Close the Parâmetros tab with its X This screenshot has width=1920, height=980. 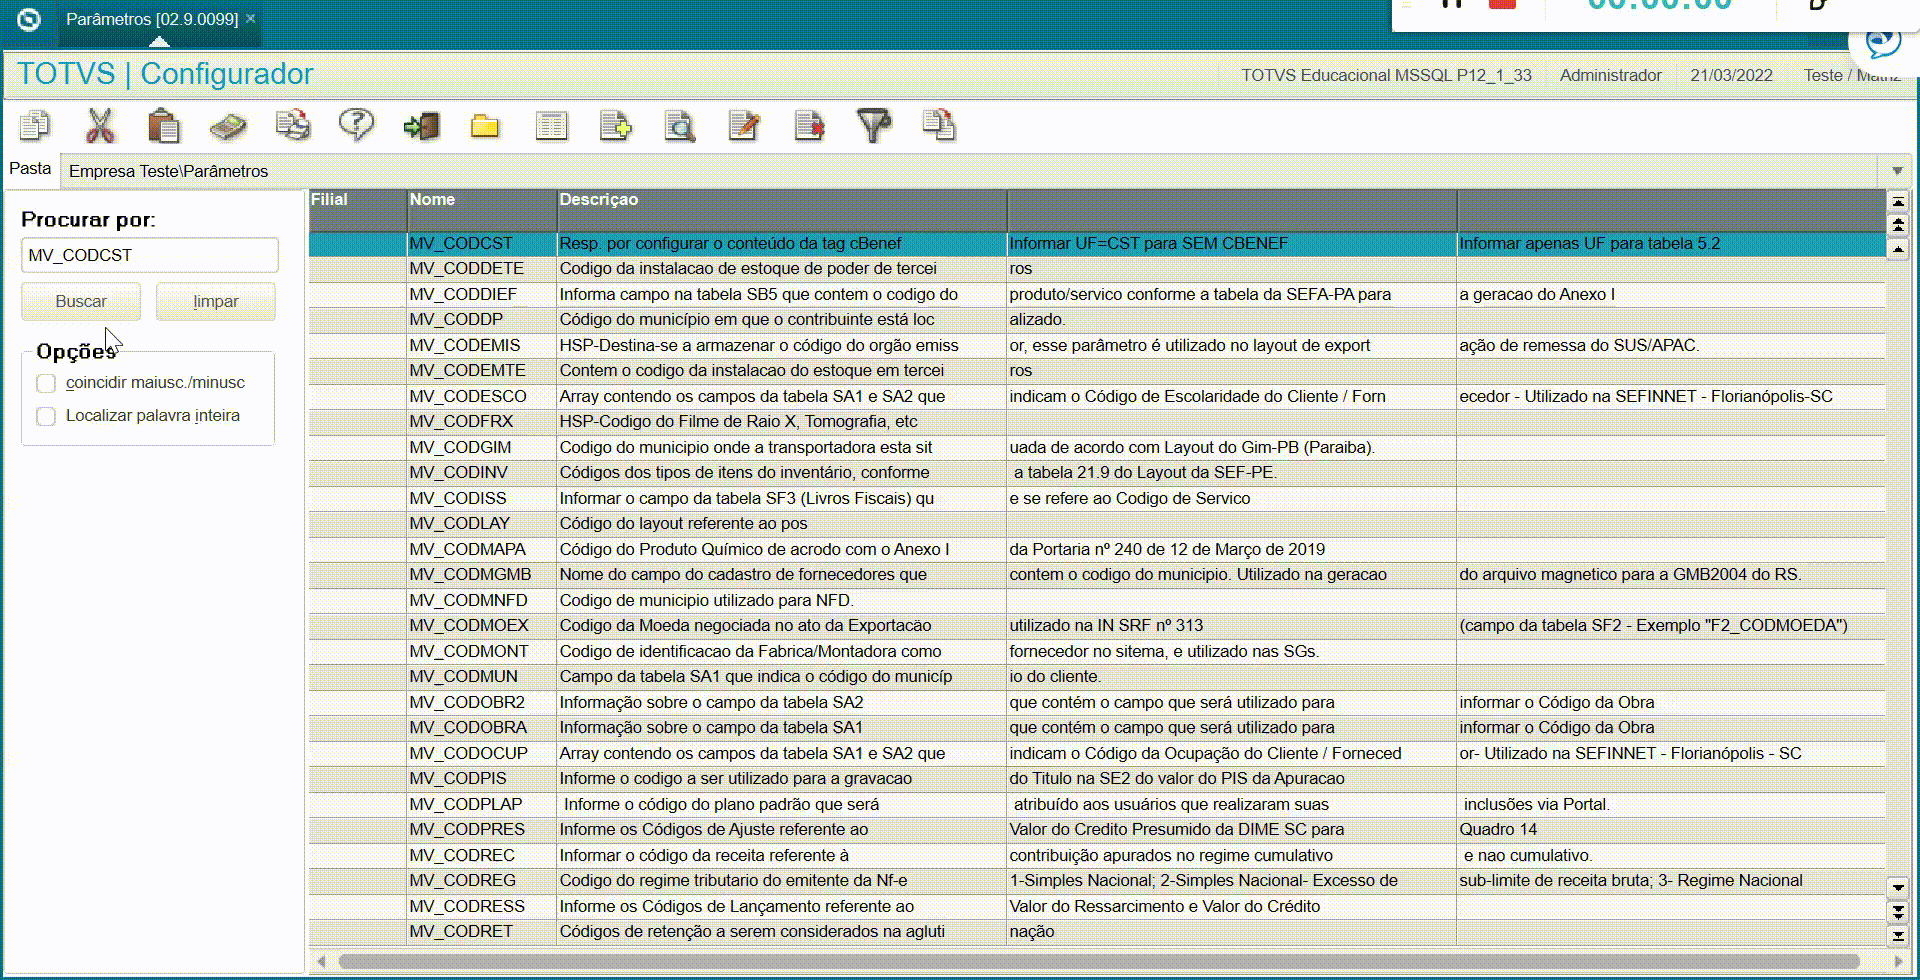coord(250,19)
